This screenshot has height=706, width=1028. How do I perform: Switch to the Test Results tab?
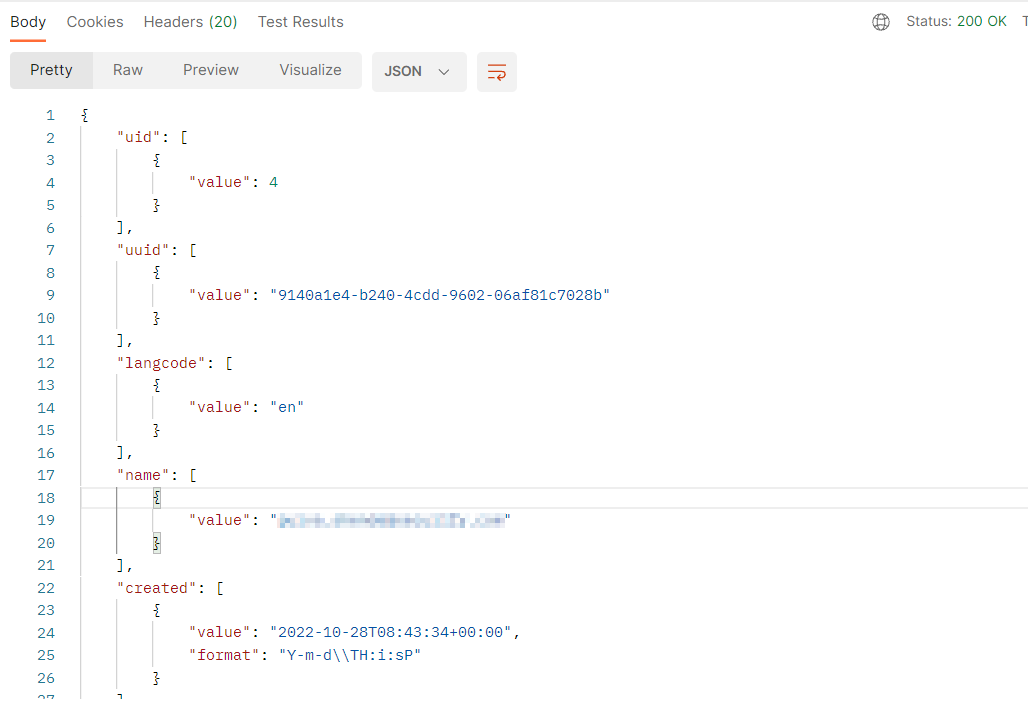300,22
